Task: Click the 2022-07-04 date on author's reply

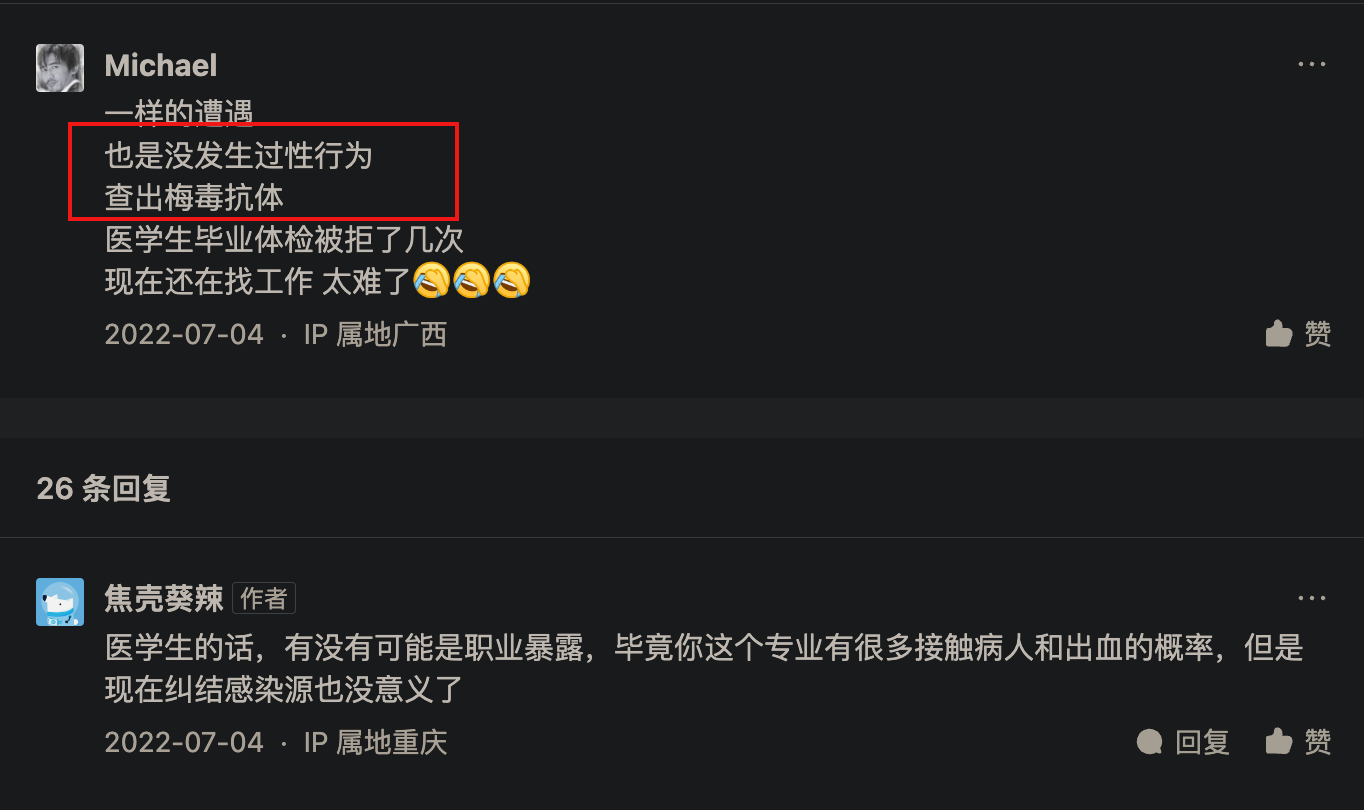Action: (184, 742)
